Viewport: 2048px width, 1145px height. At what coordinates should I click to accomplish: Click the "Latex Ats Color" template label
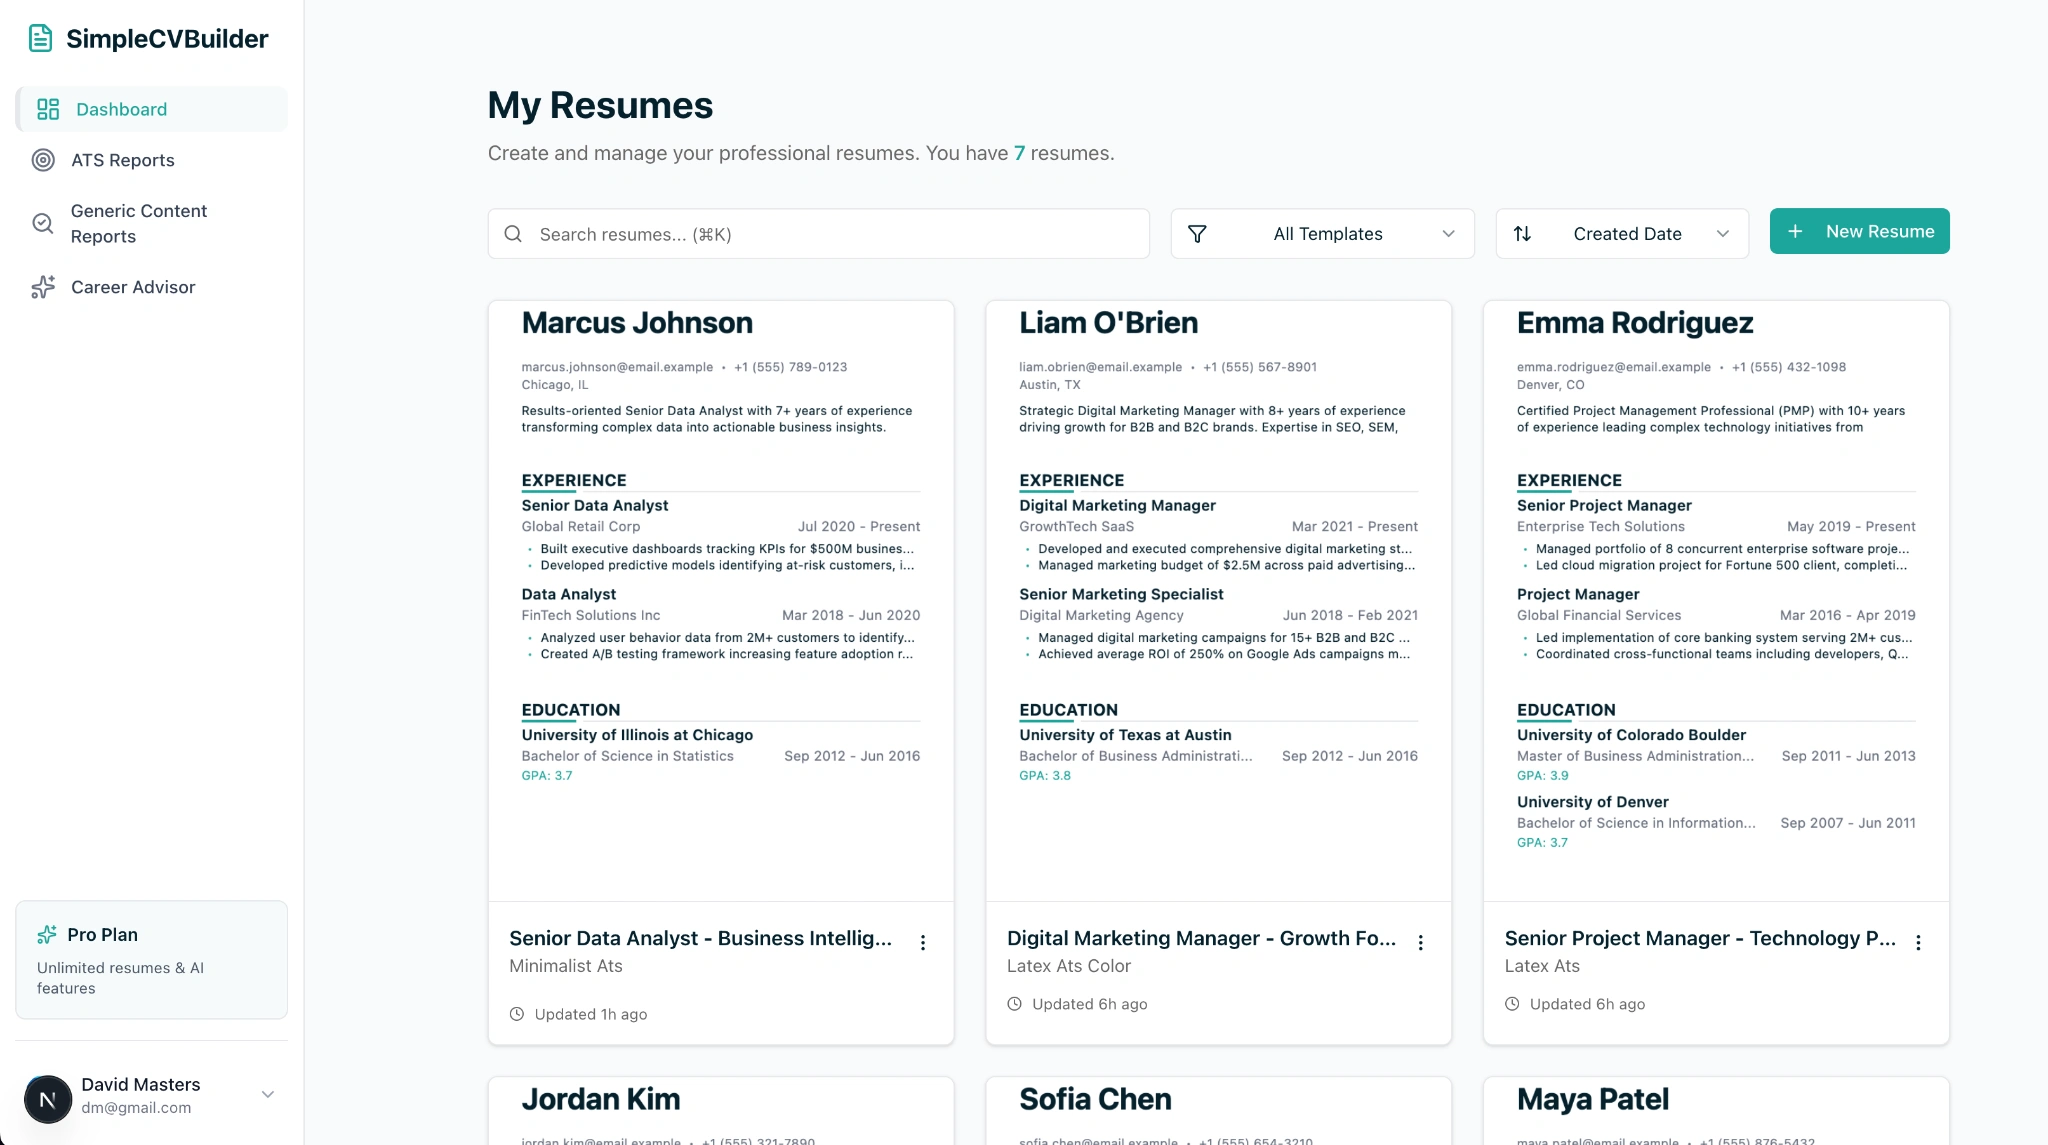point(1068,966)
